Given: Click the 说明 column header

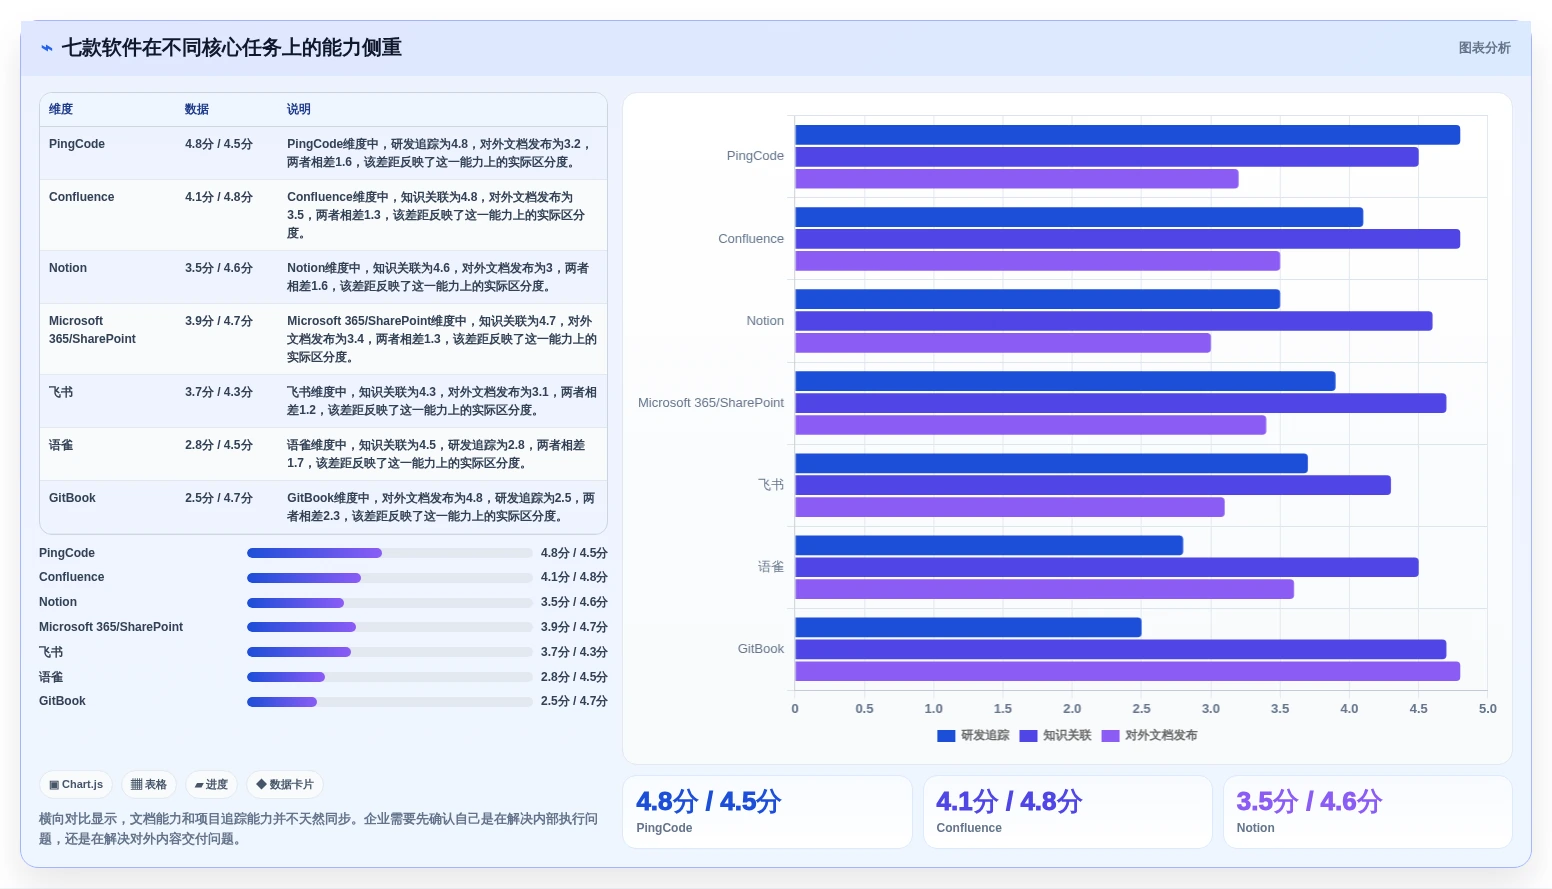Looking at the screenshot, I should [299, 109].
